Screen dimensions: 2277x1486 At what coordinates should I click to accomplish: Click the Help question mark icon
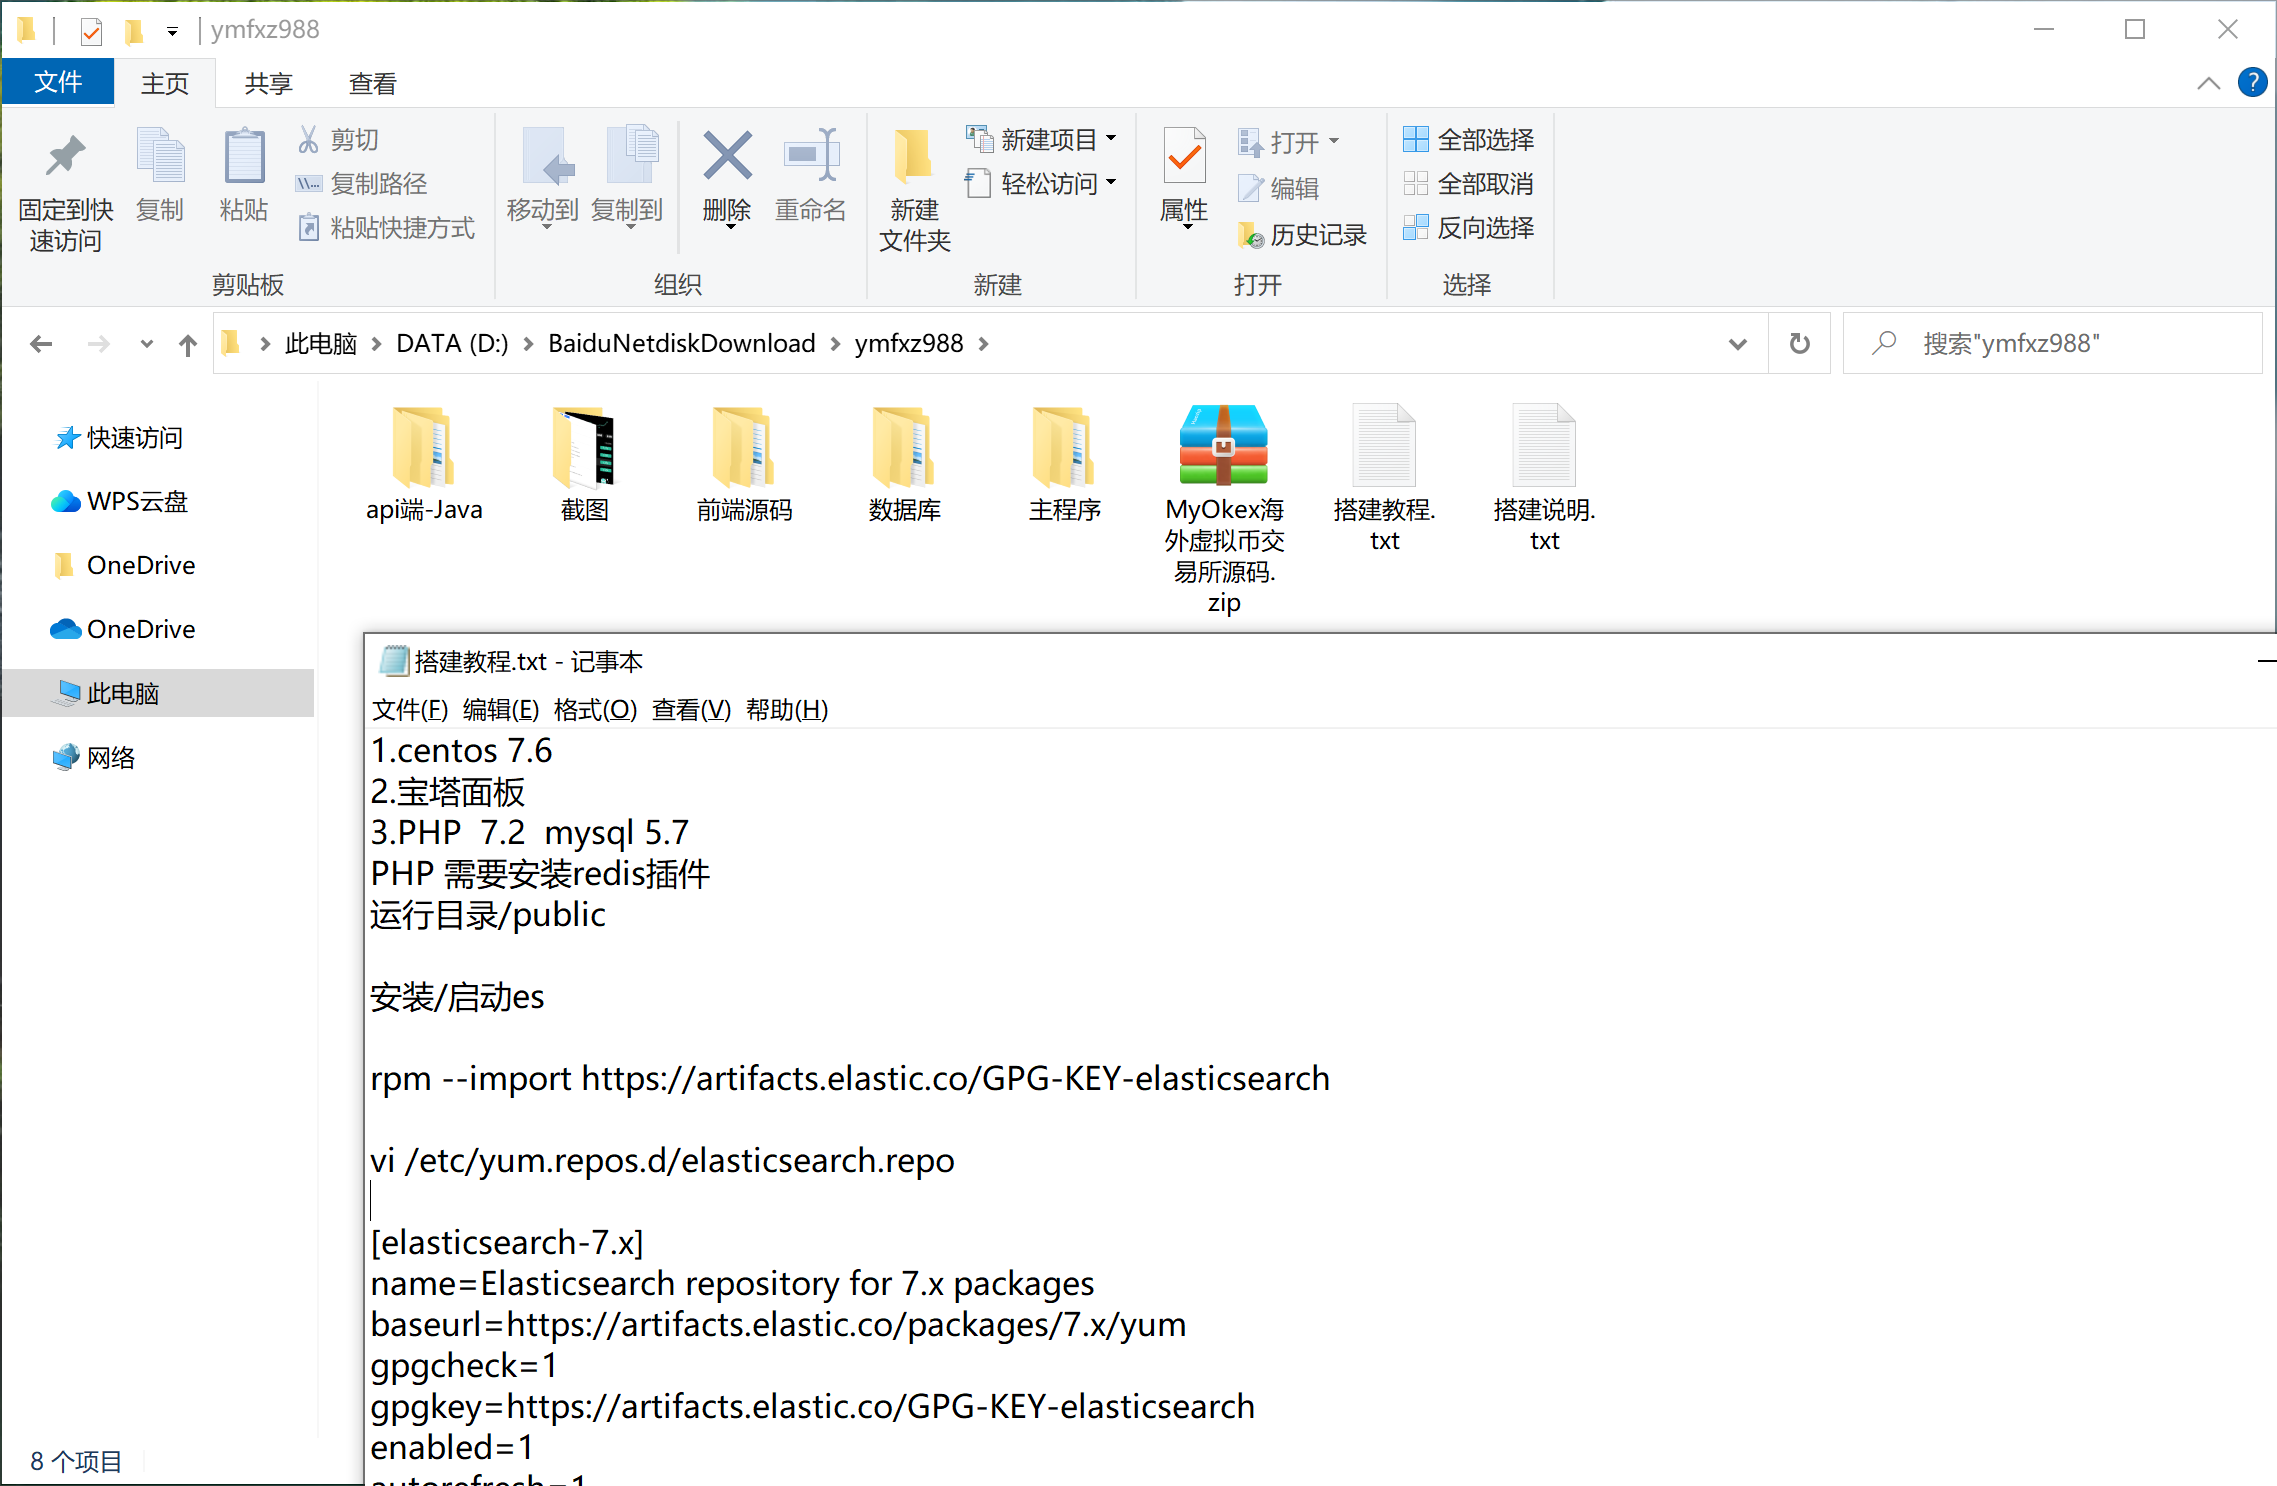[x=2252, y=82]
